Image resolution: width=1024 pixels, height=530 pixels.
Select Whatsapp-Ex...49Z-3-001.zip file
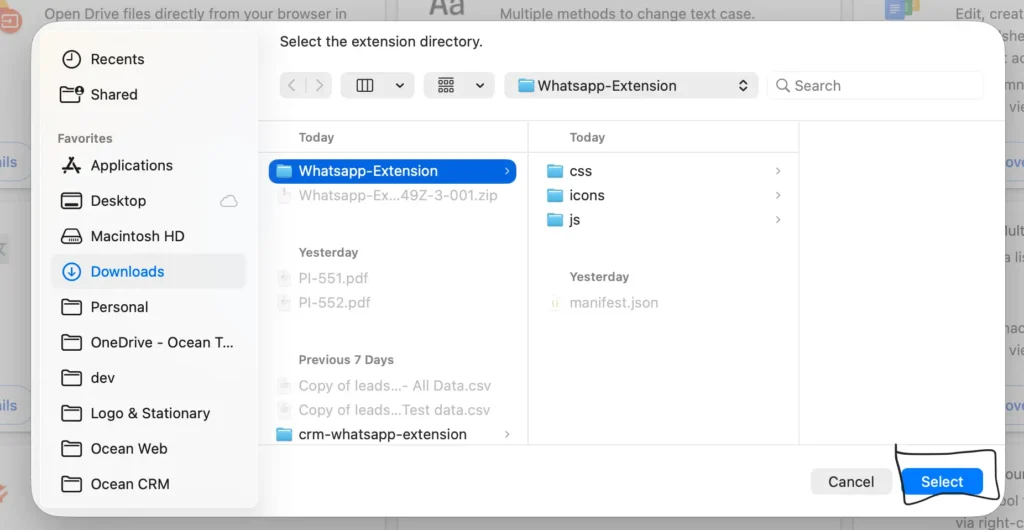pyautogui.click(x=392, y=195)
